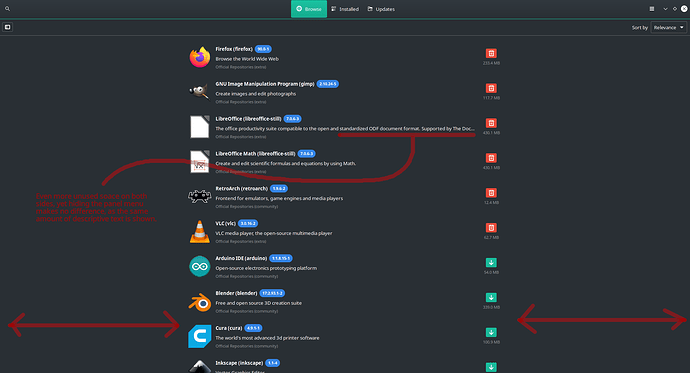Click 'Frontend for emulators' description text
Screen dimensions: 690x373
pyautogui.click(x=279, y=198)
